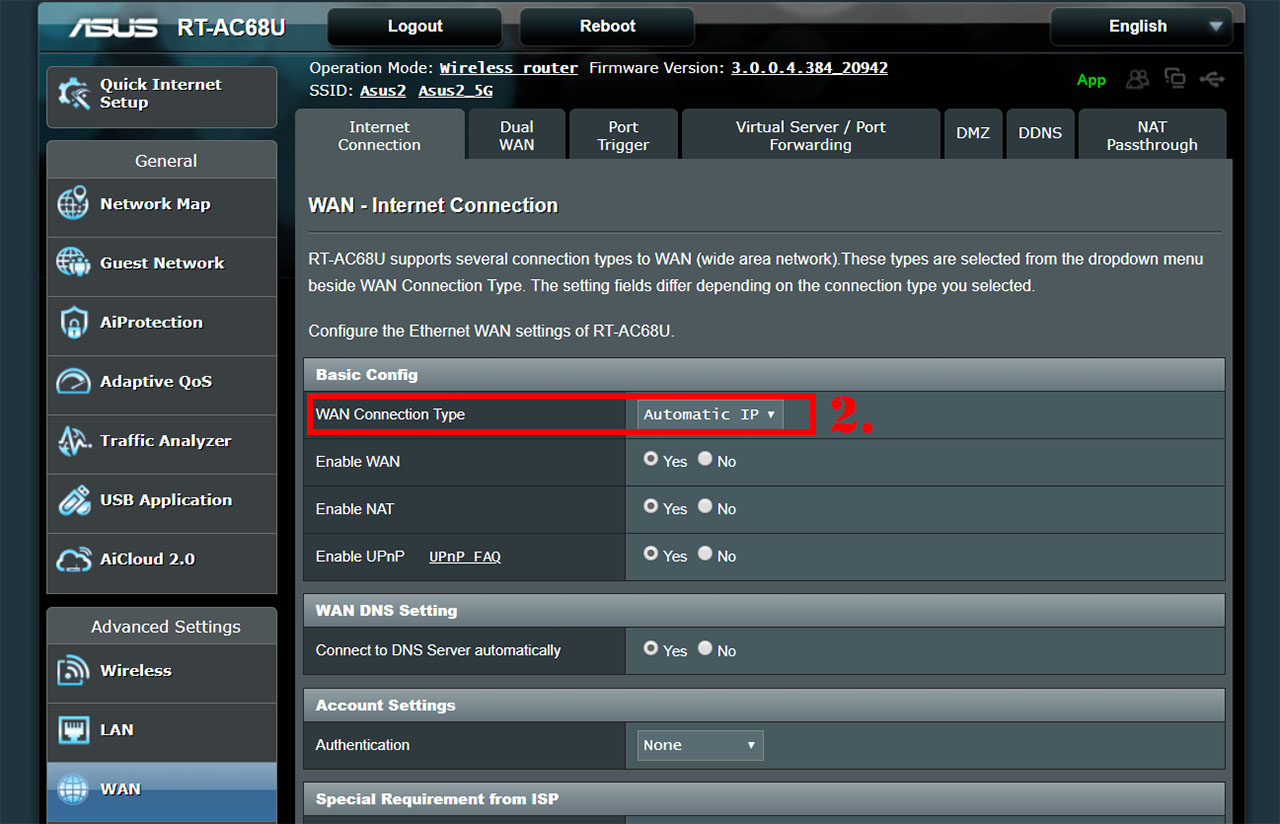Select No for automatic DNS server
Image resolution: width=1280 pixels, height=824 pixels.
(705, 648)
